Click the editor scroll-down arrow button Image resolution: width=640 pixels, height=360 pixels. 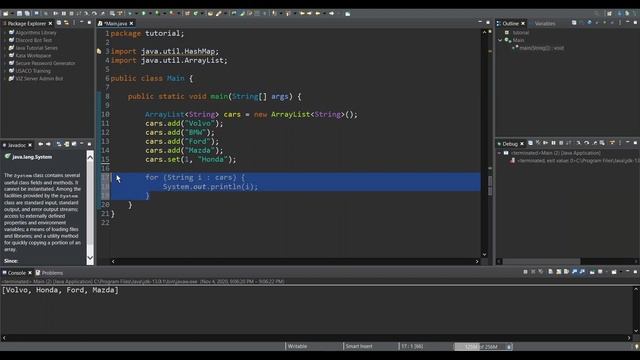[484, 254]
